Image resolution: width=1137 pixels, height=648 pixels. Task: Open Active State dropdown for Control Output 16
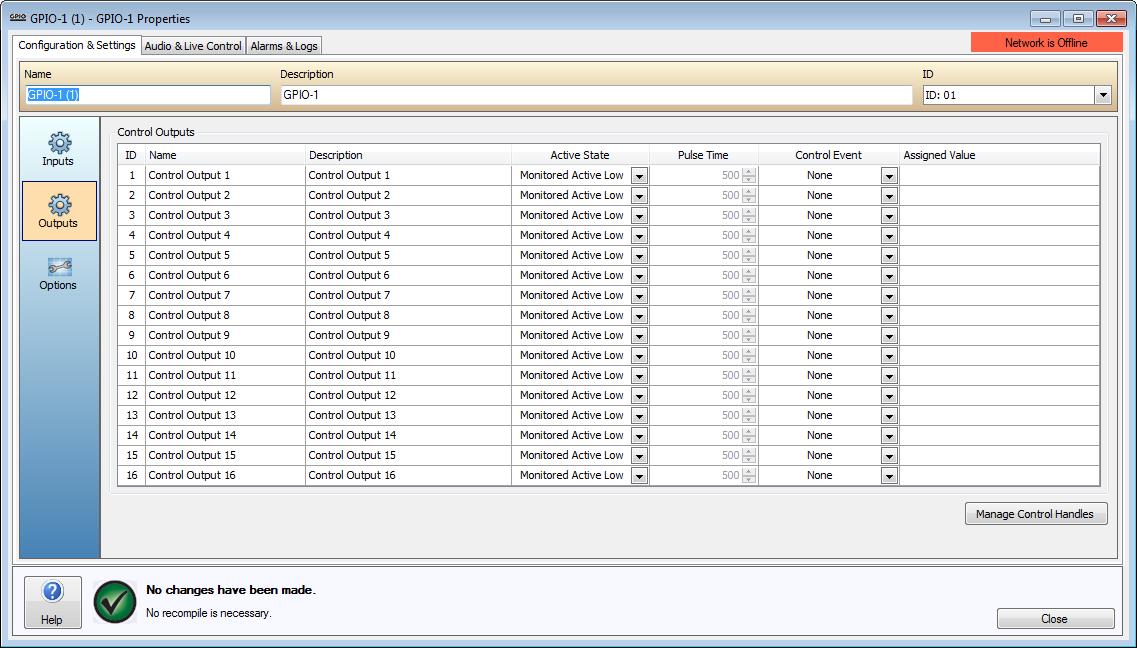(x=639, y=476)
